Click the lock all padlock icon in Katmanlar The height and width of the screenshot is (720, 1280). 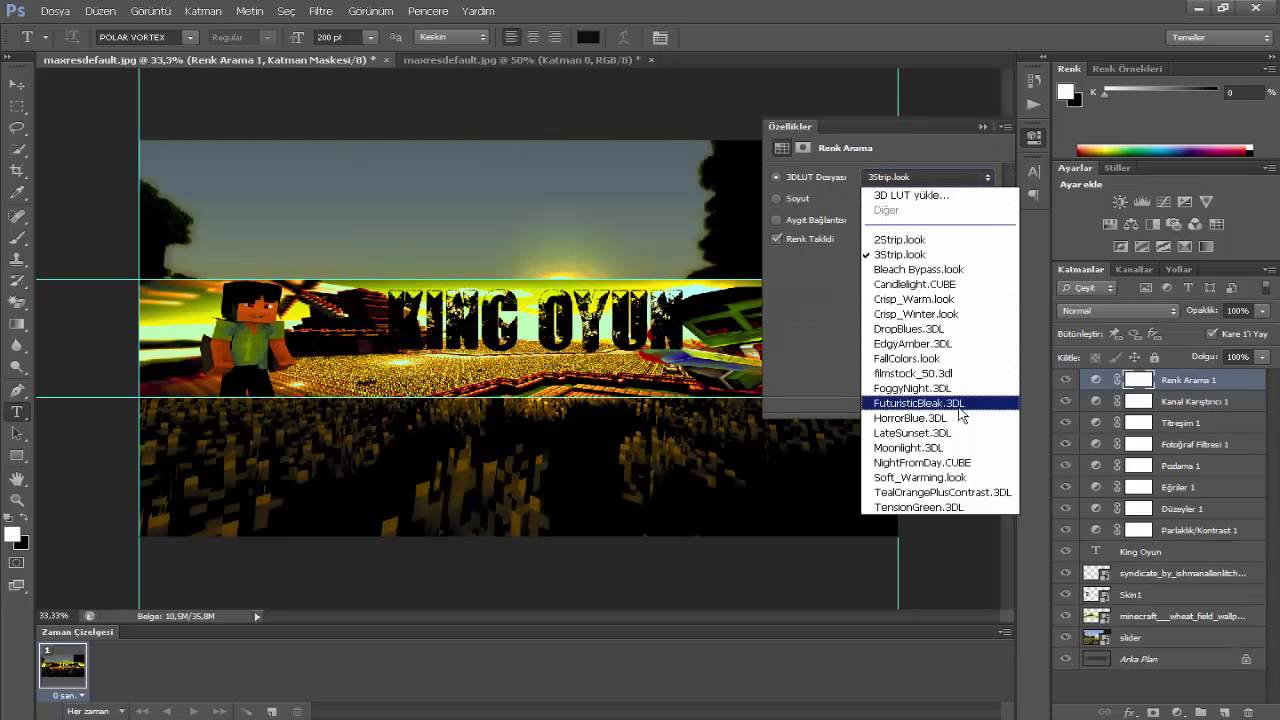click(x=1154, y=357)
